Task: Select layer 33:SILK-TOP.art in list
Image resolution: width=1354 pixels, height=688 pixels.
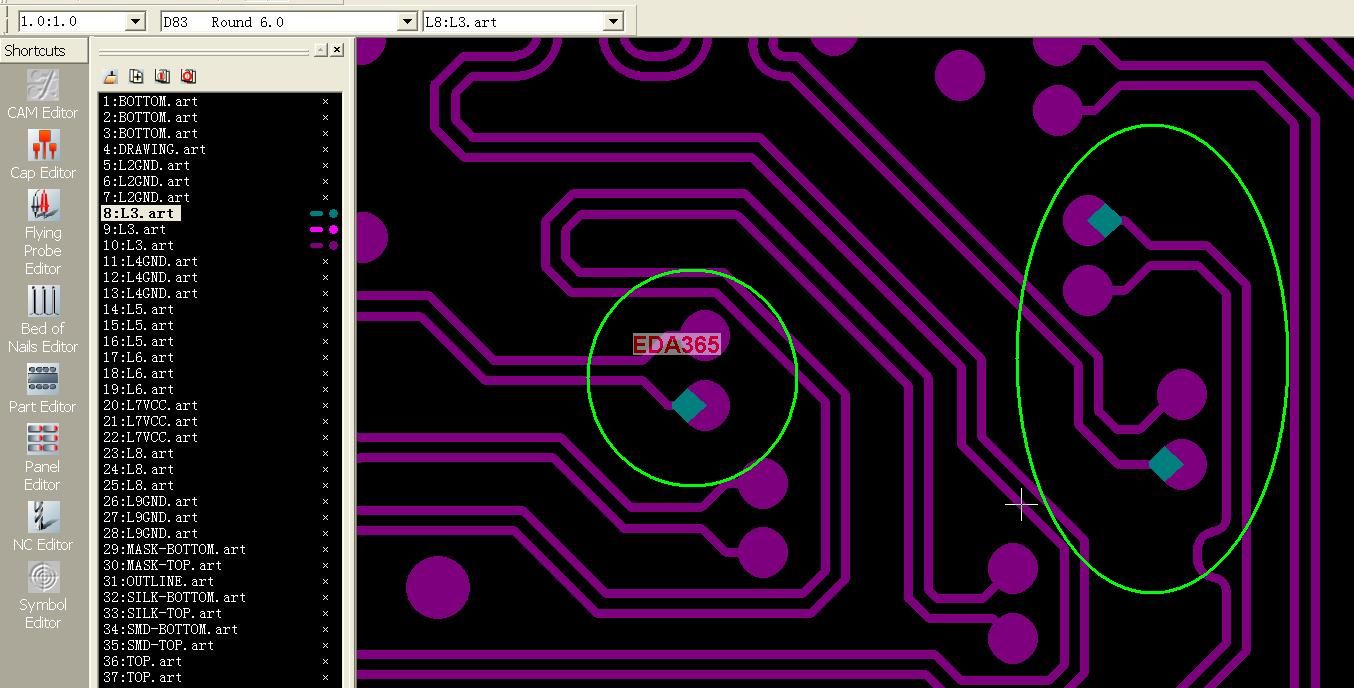Action: pyautogui.click(x=162, y=613)
